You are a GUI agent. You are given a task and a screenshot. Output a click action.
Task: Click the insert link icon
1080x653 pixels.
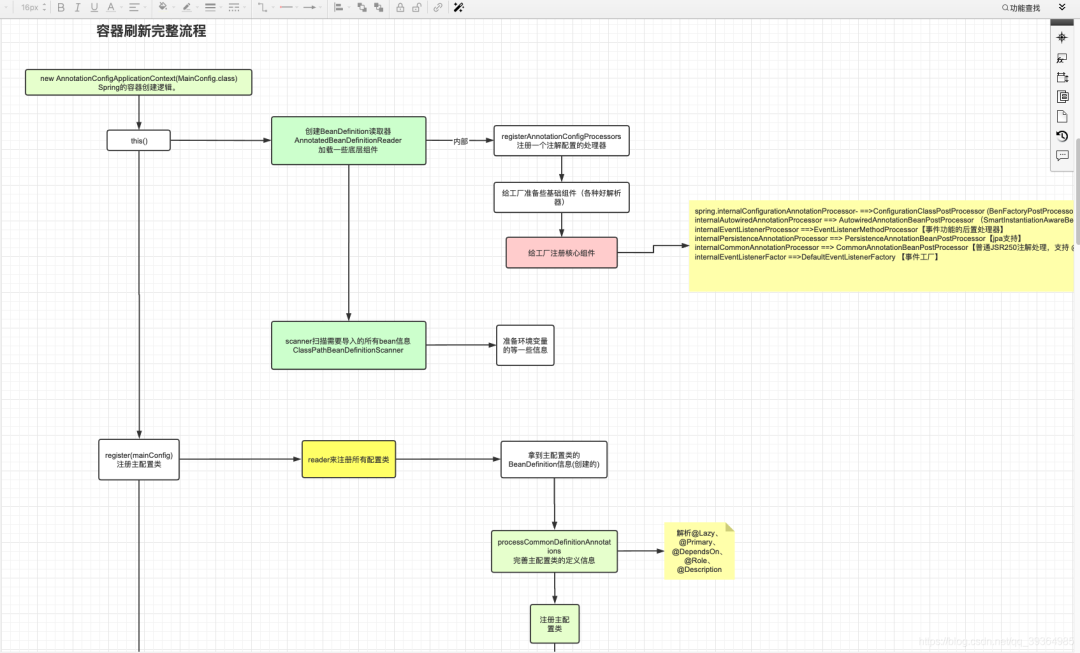point(437,8)
